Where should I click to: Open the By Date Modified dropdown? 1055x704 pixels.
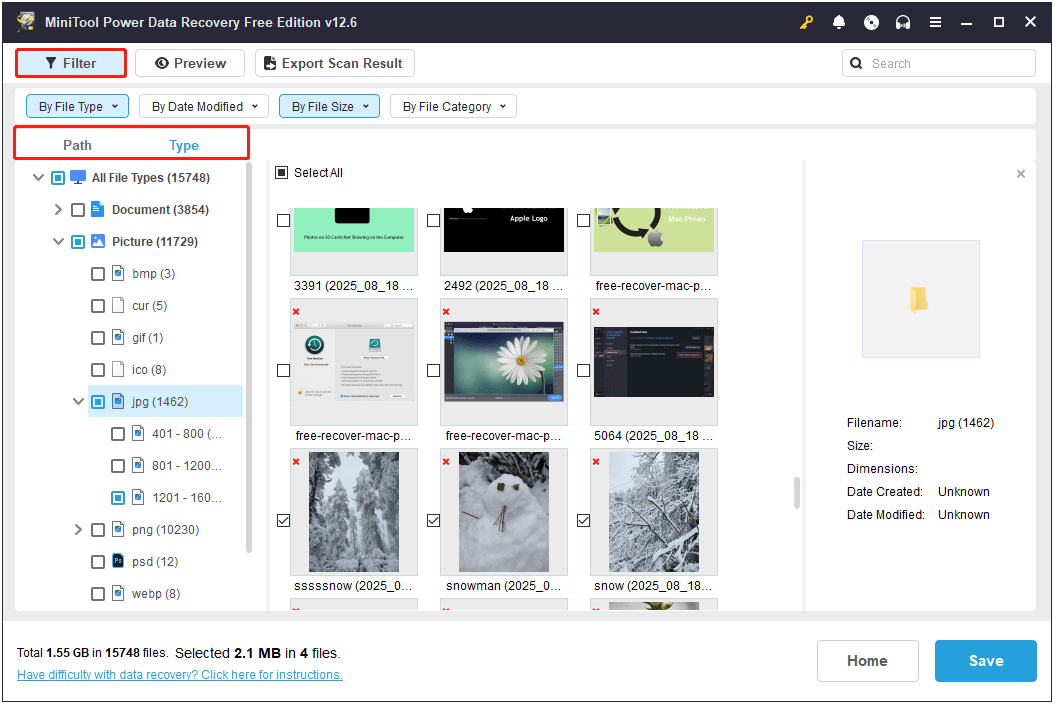[x=203, y=105]
